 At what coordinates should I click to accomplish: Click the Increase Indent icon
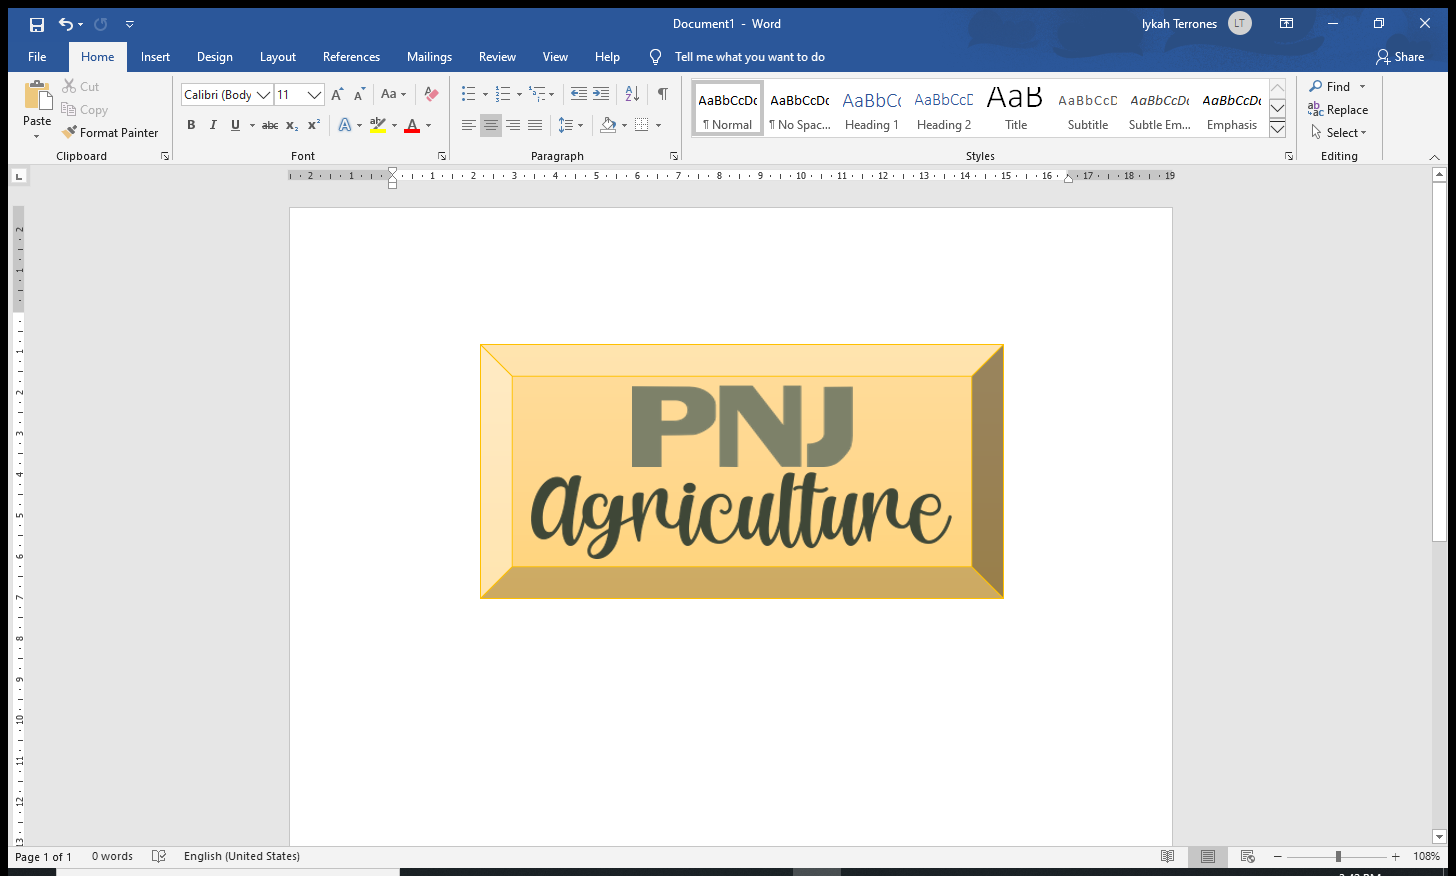click(x=601, y=94)
